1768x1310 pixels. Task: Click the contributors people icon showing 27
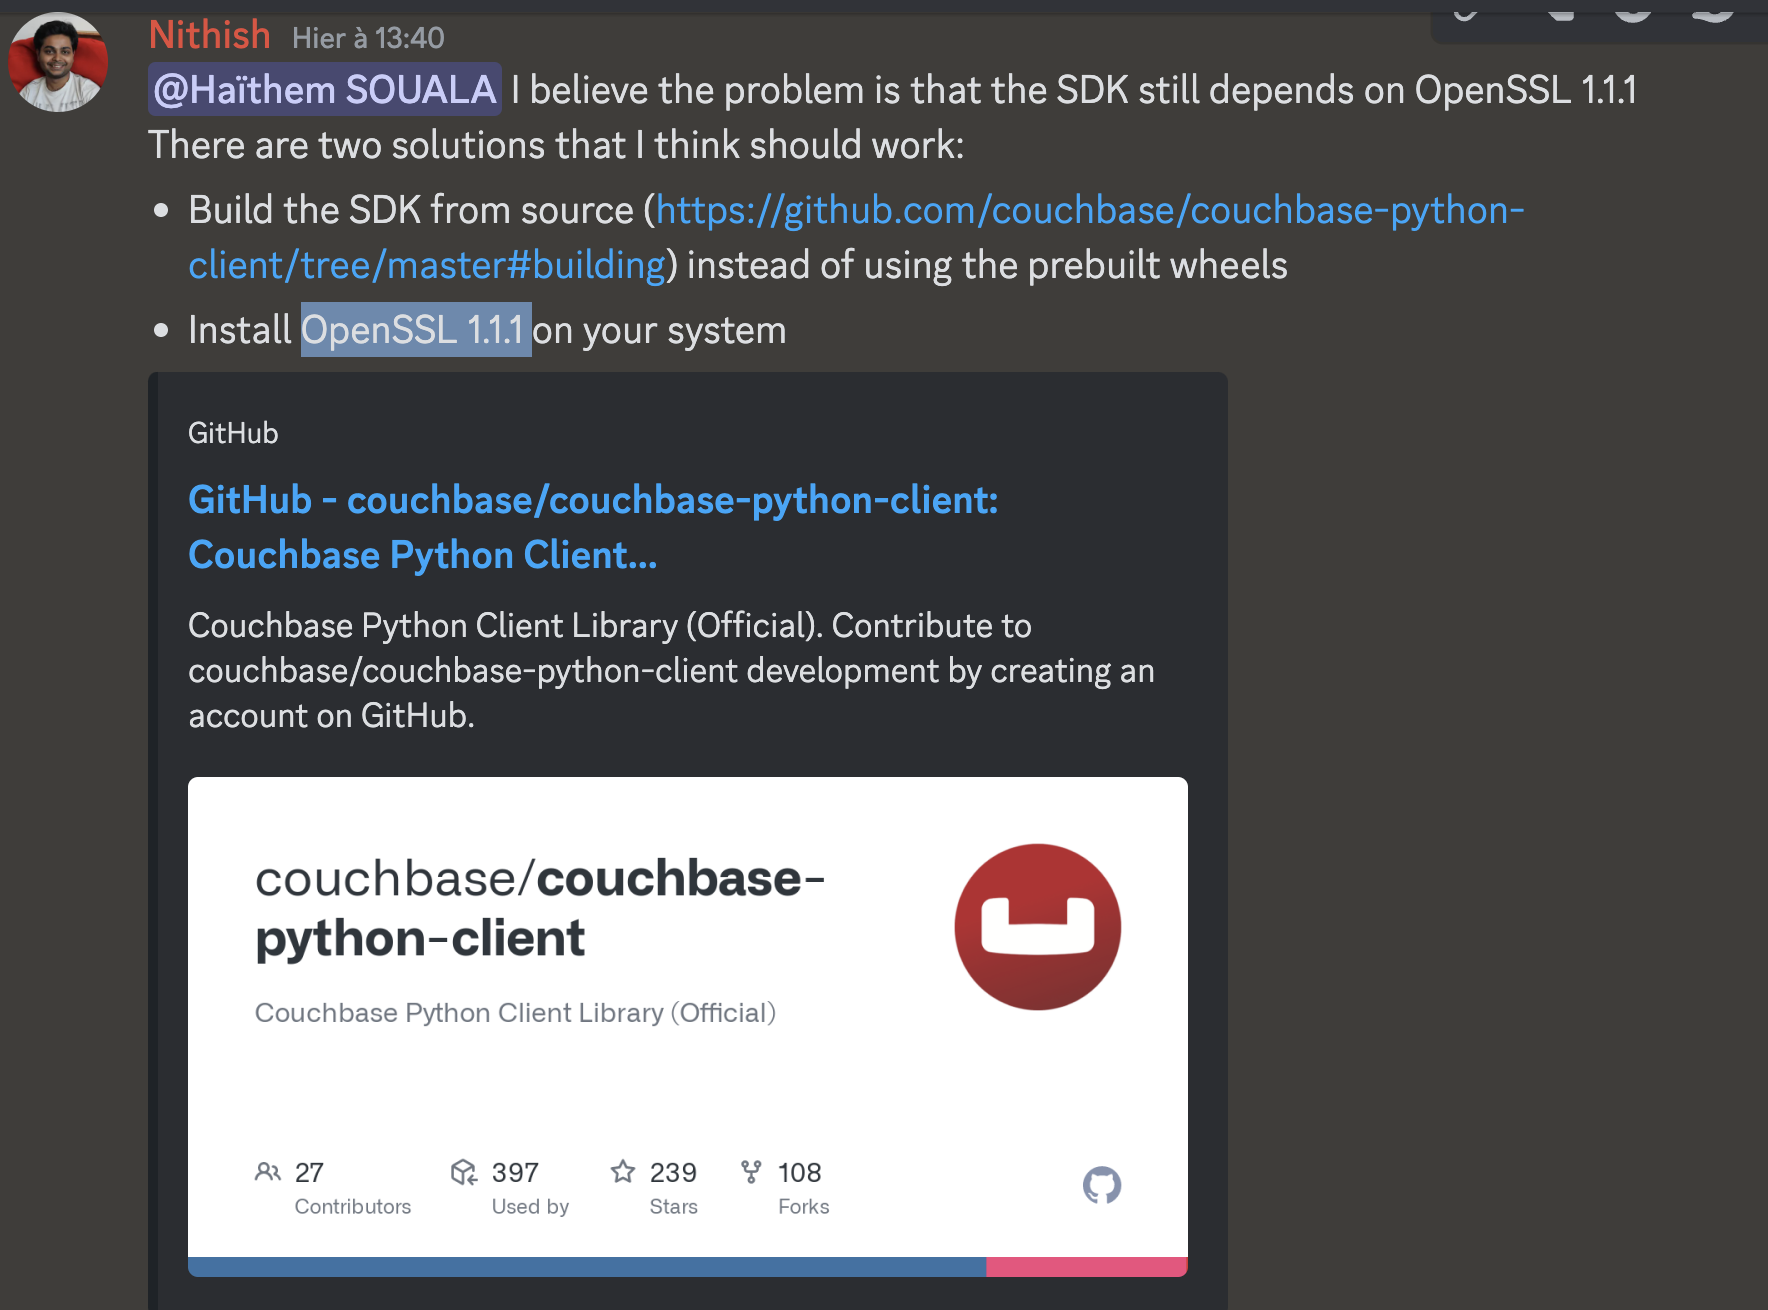267,1171
